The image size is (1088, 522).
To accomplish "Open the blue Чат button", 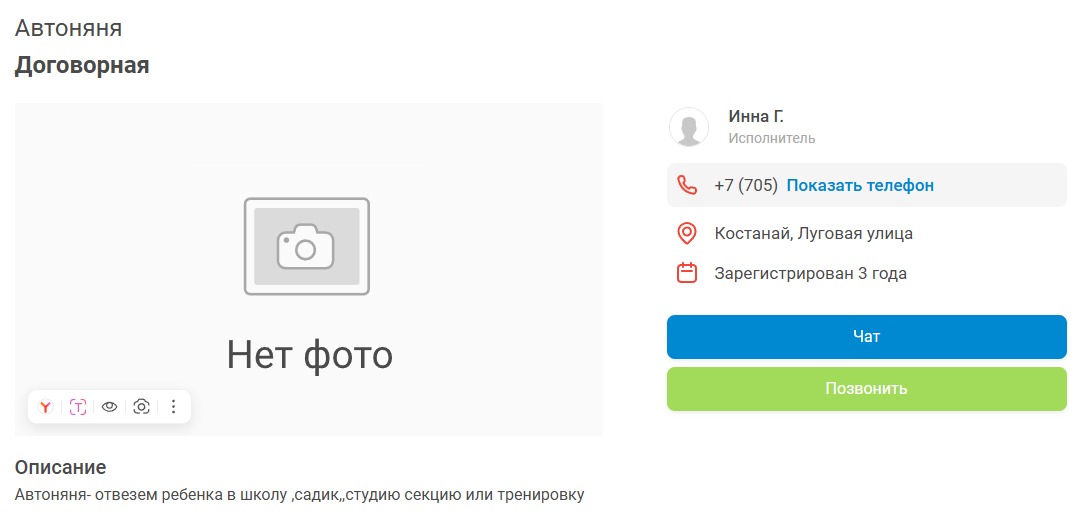I will click(x=866, y=337).
